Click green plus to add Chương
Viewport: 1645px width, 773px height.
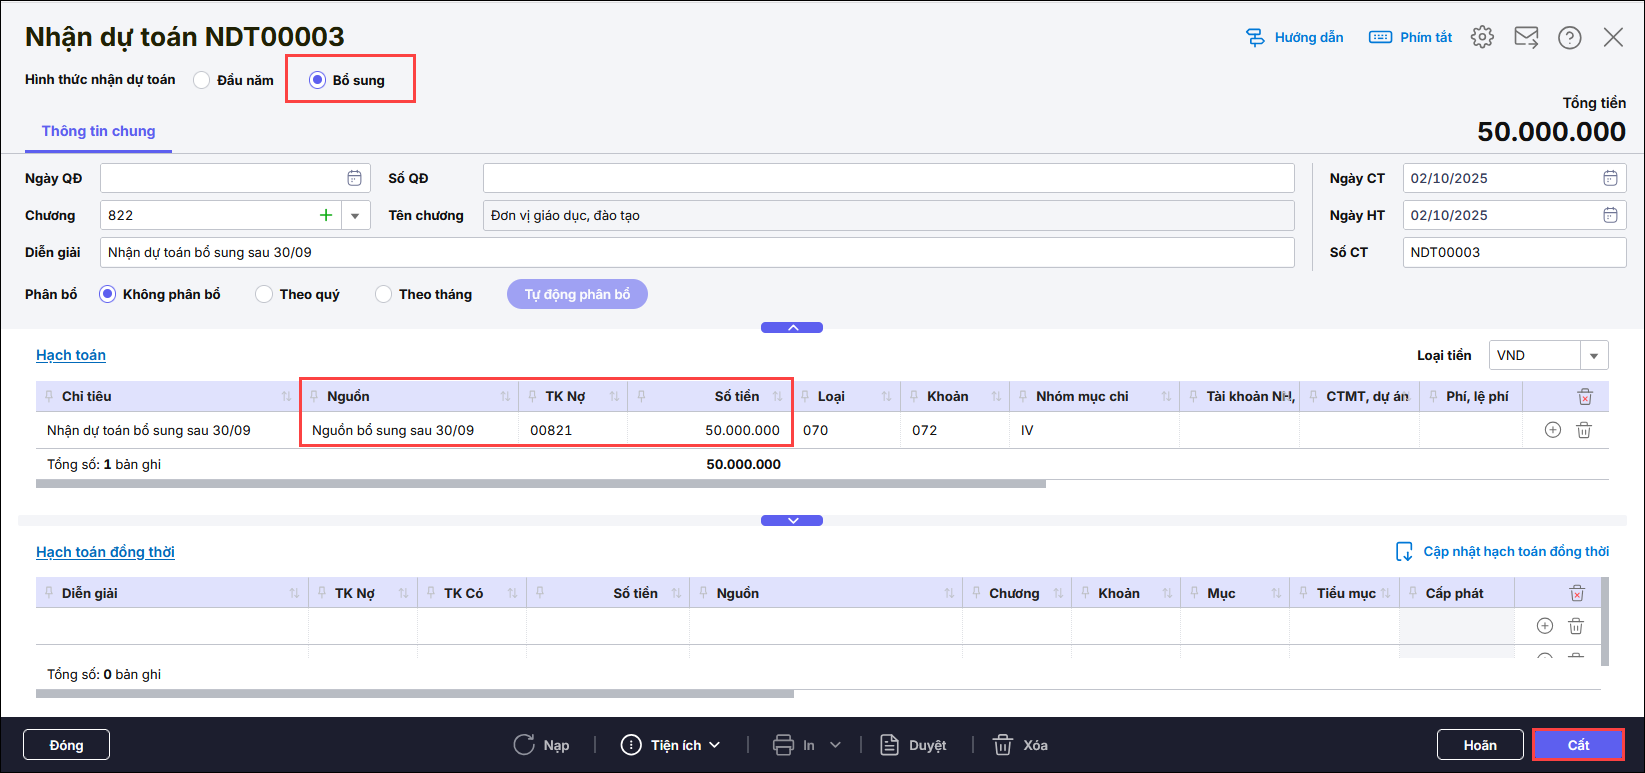pos(326,215)
